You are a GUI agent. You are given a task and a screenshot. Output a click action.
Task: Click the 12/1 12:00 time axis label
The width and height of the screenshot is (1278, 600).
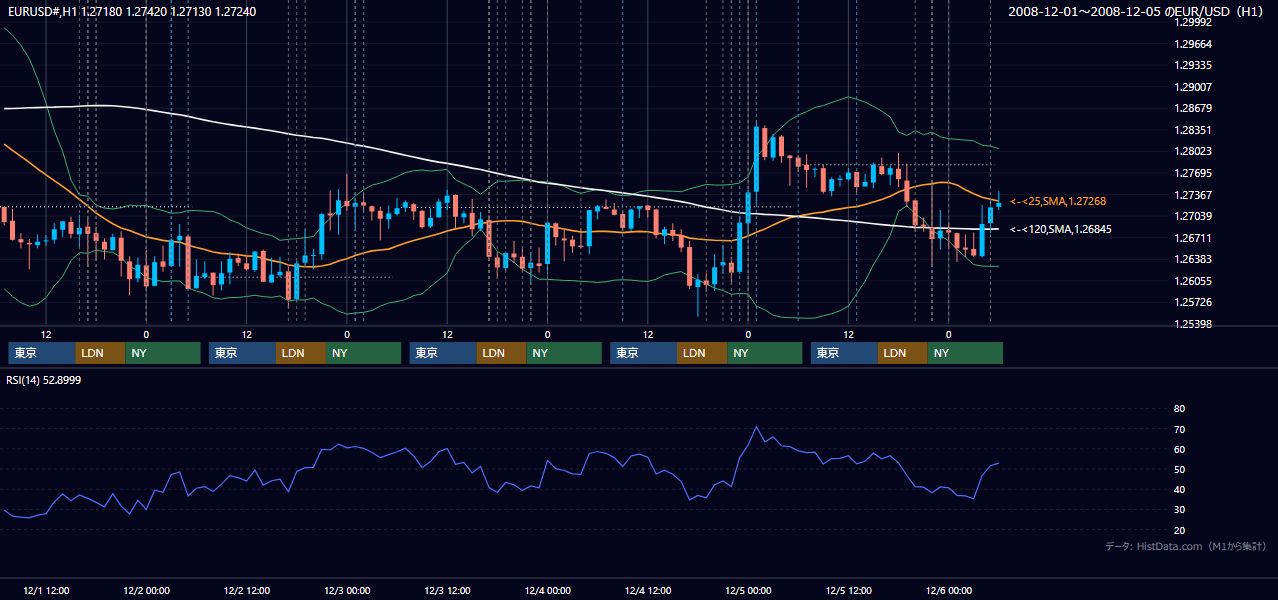coord(45,590)
